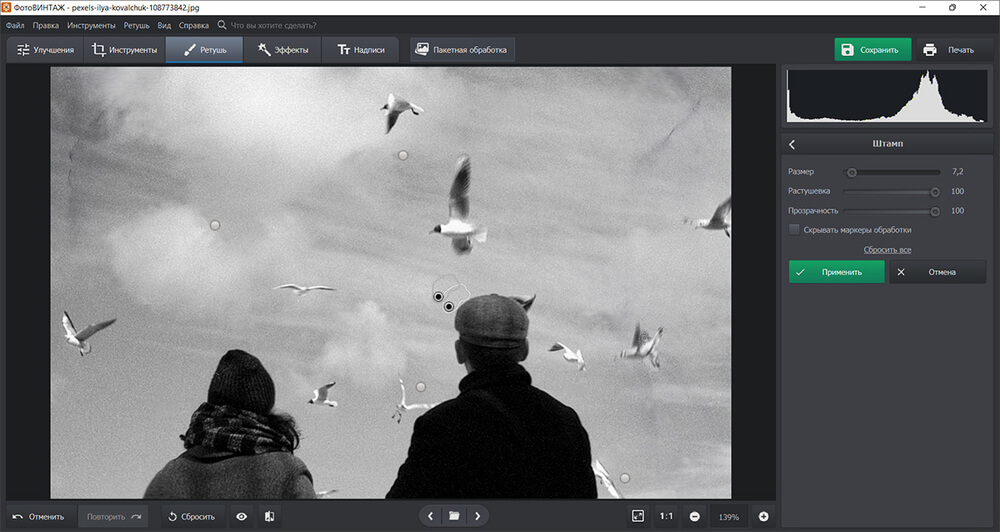Image resolution: width=1000 pixels, height=532 pixels.
Task: Zoom in with plus icon
Action: coord(764,516)
